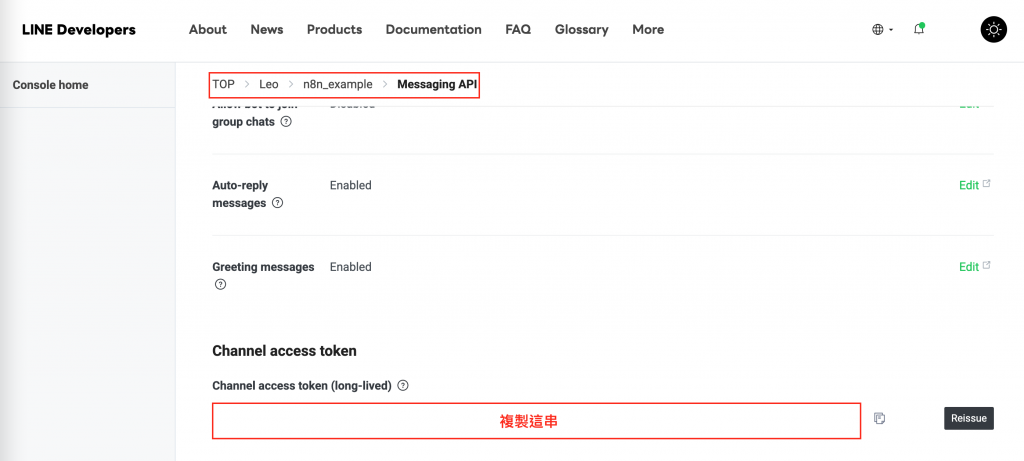
Task: Open the FAQ page
Action: click(x=518, y=29)
